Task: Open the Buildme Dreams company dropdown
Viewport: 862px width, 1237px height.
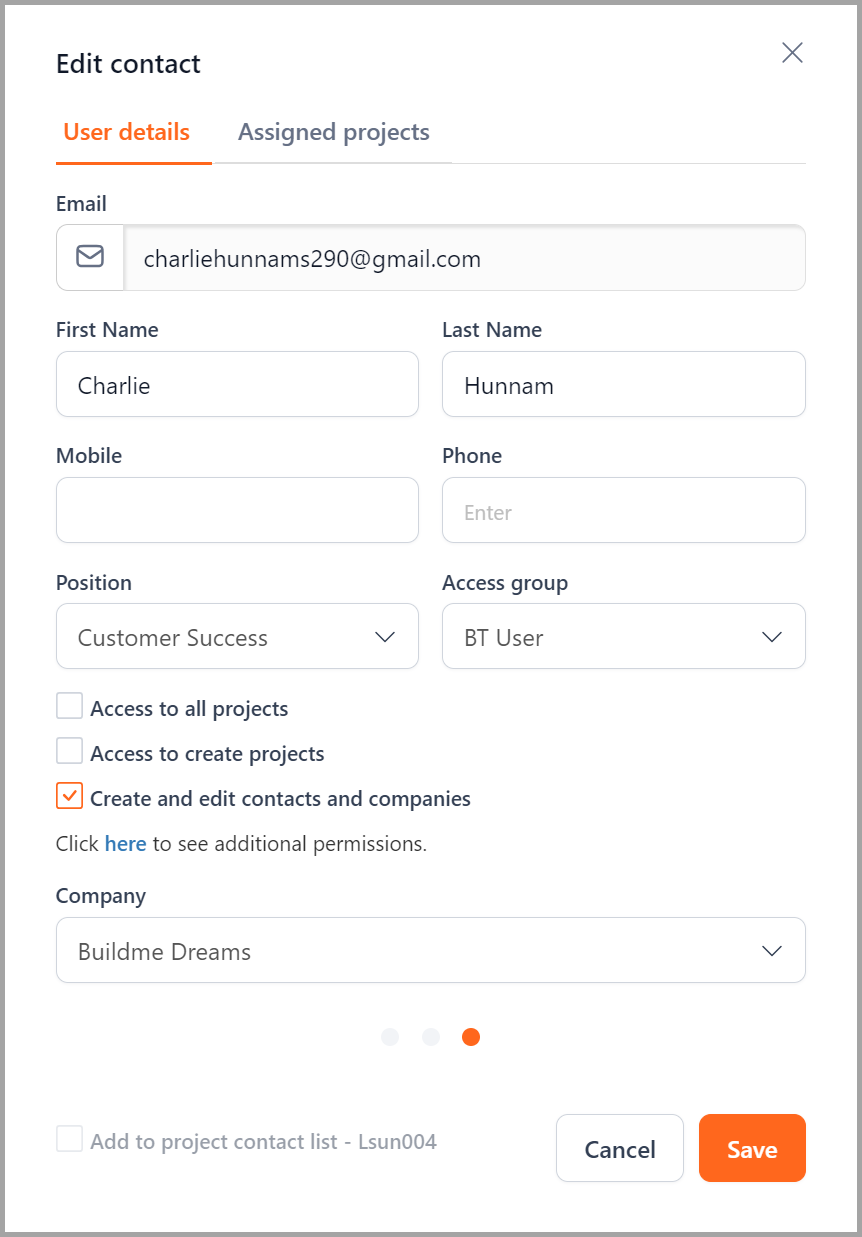Action: tap(431, 950)
